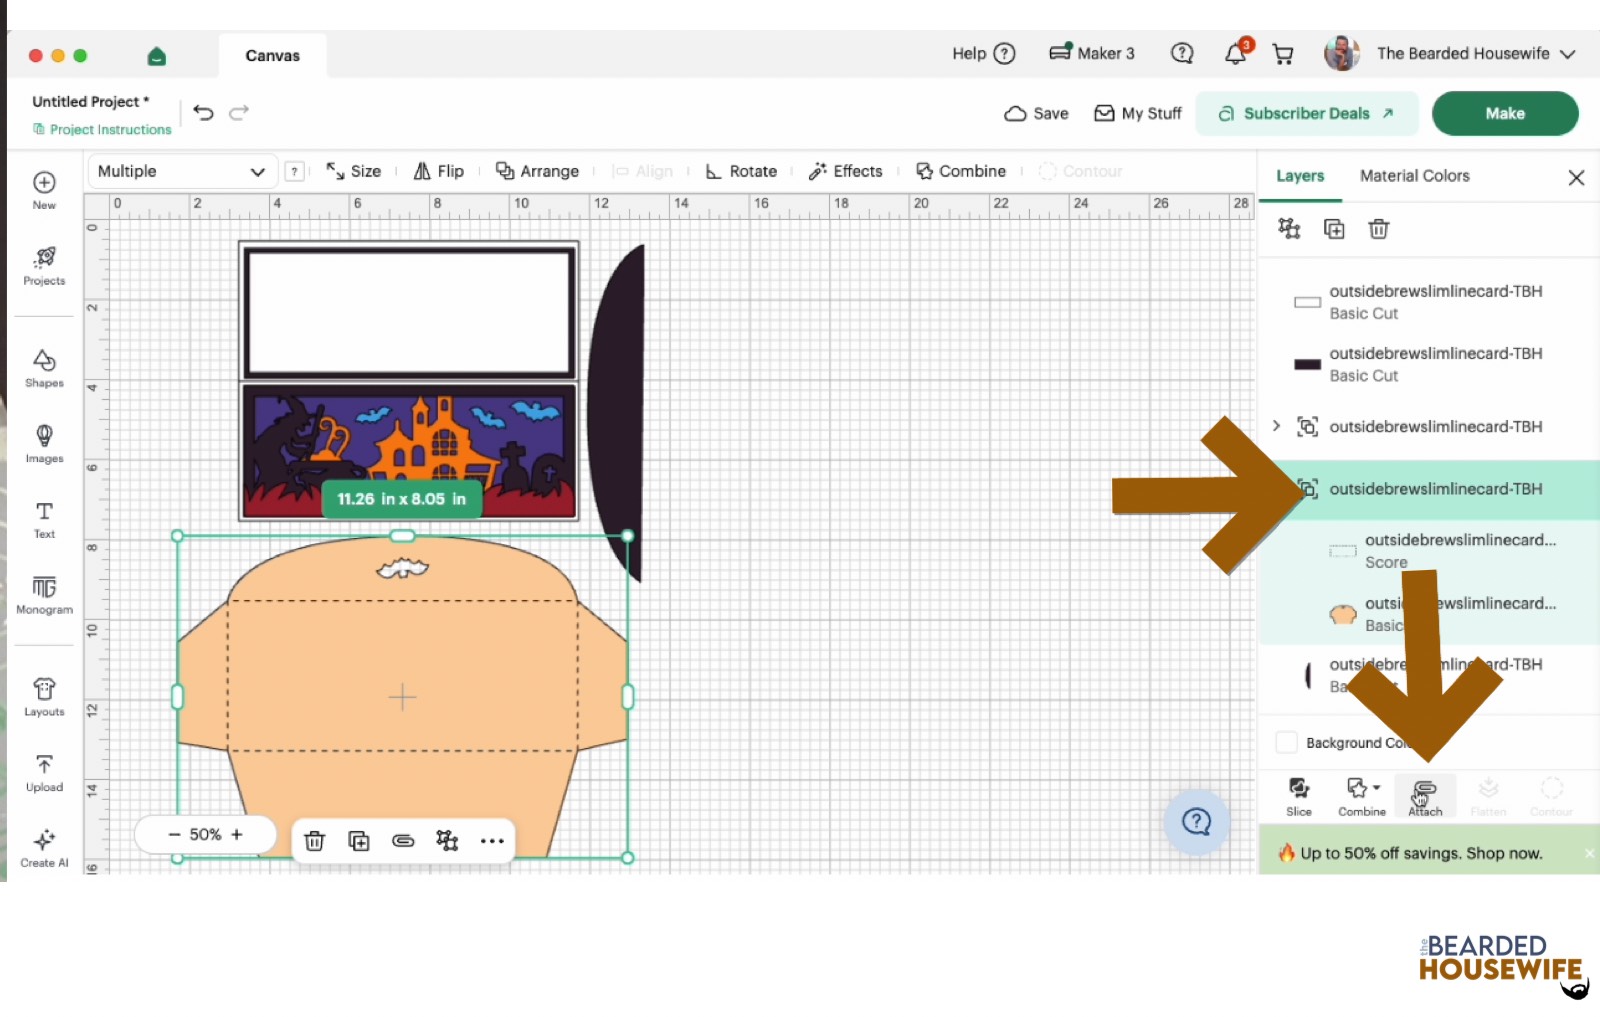Open Subscriber Deals
This screenshot has height=1017, width=1600.
tap(1307, 113)
